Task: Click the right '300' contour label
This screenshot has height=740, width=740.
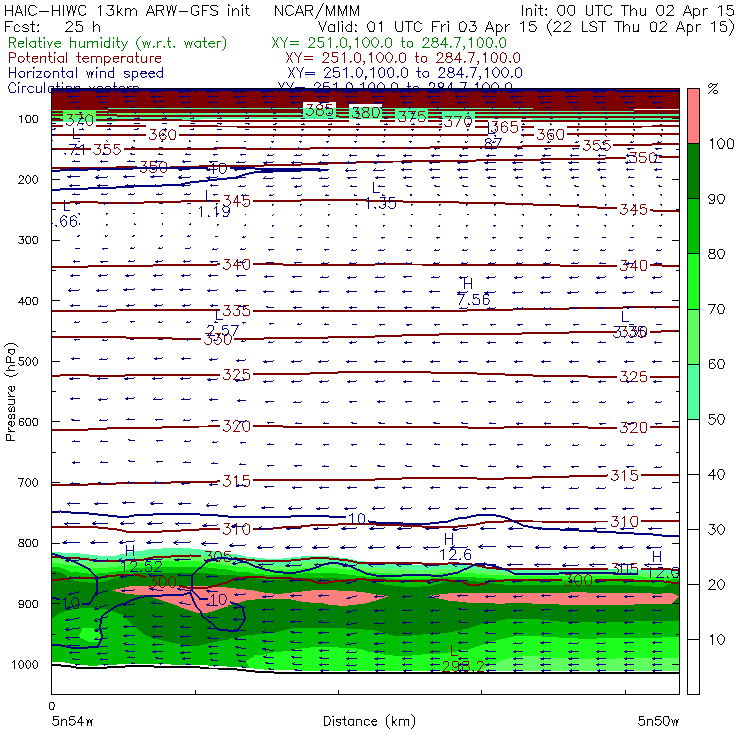Action: [578, 580]
